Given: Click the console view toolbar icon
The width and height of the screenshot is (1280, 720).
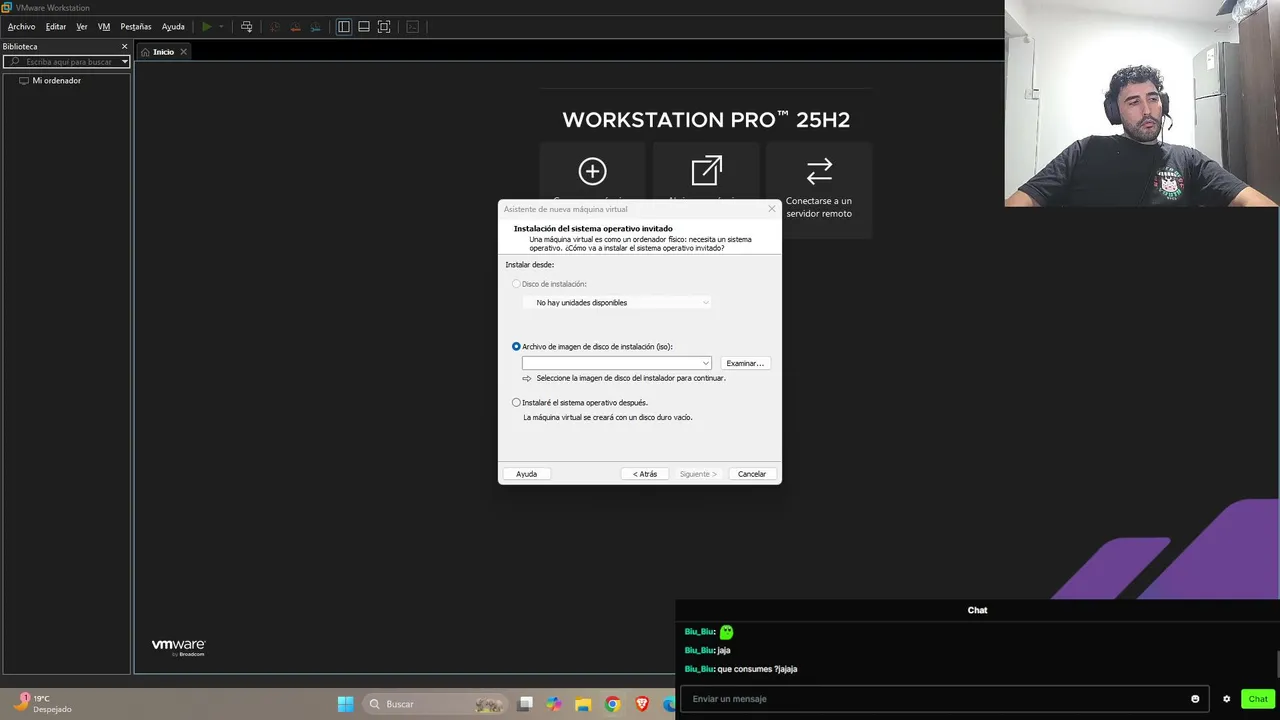Looking at the screenshot, I should point(412,27).
